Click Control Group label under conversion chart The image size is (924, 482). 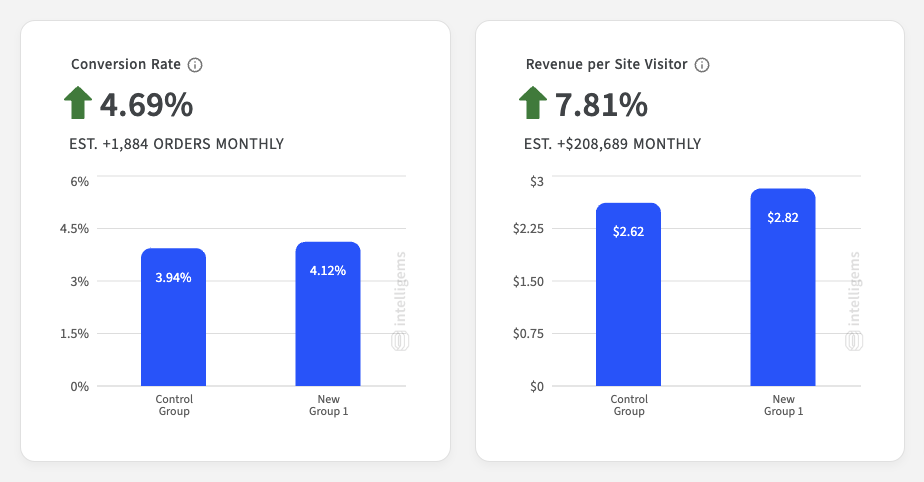tap(174, 405)
